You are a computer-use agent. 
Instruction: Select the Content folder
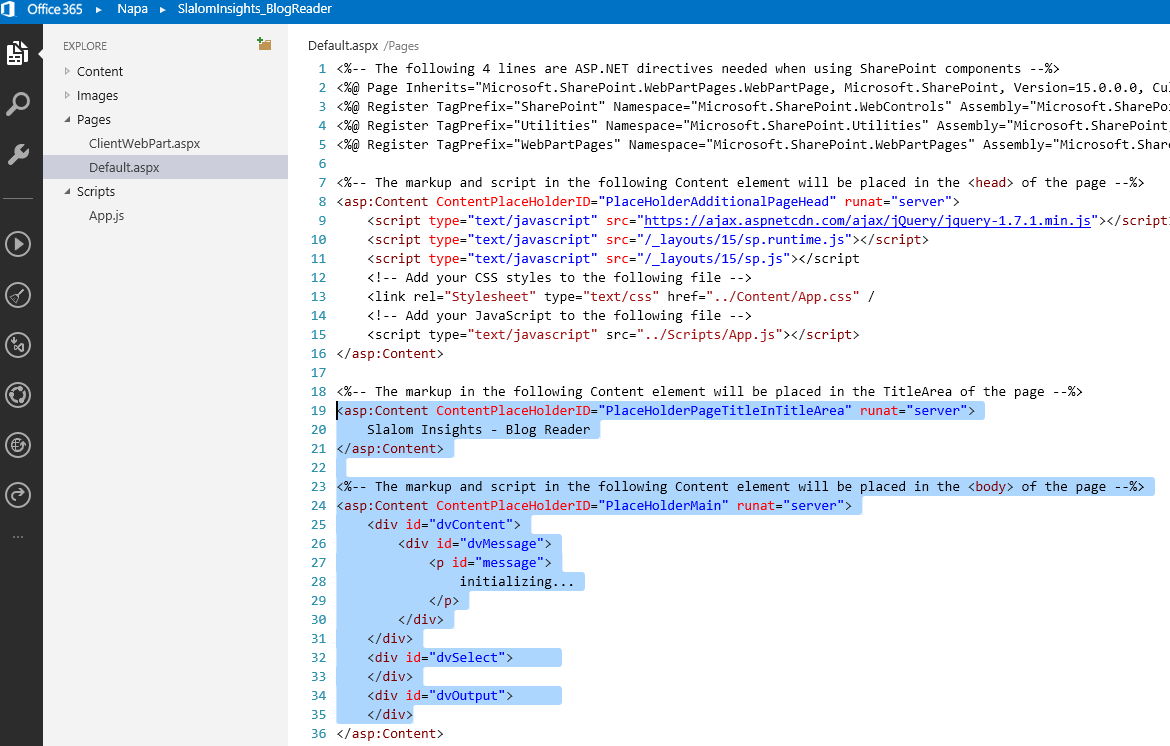[99, 72]
